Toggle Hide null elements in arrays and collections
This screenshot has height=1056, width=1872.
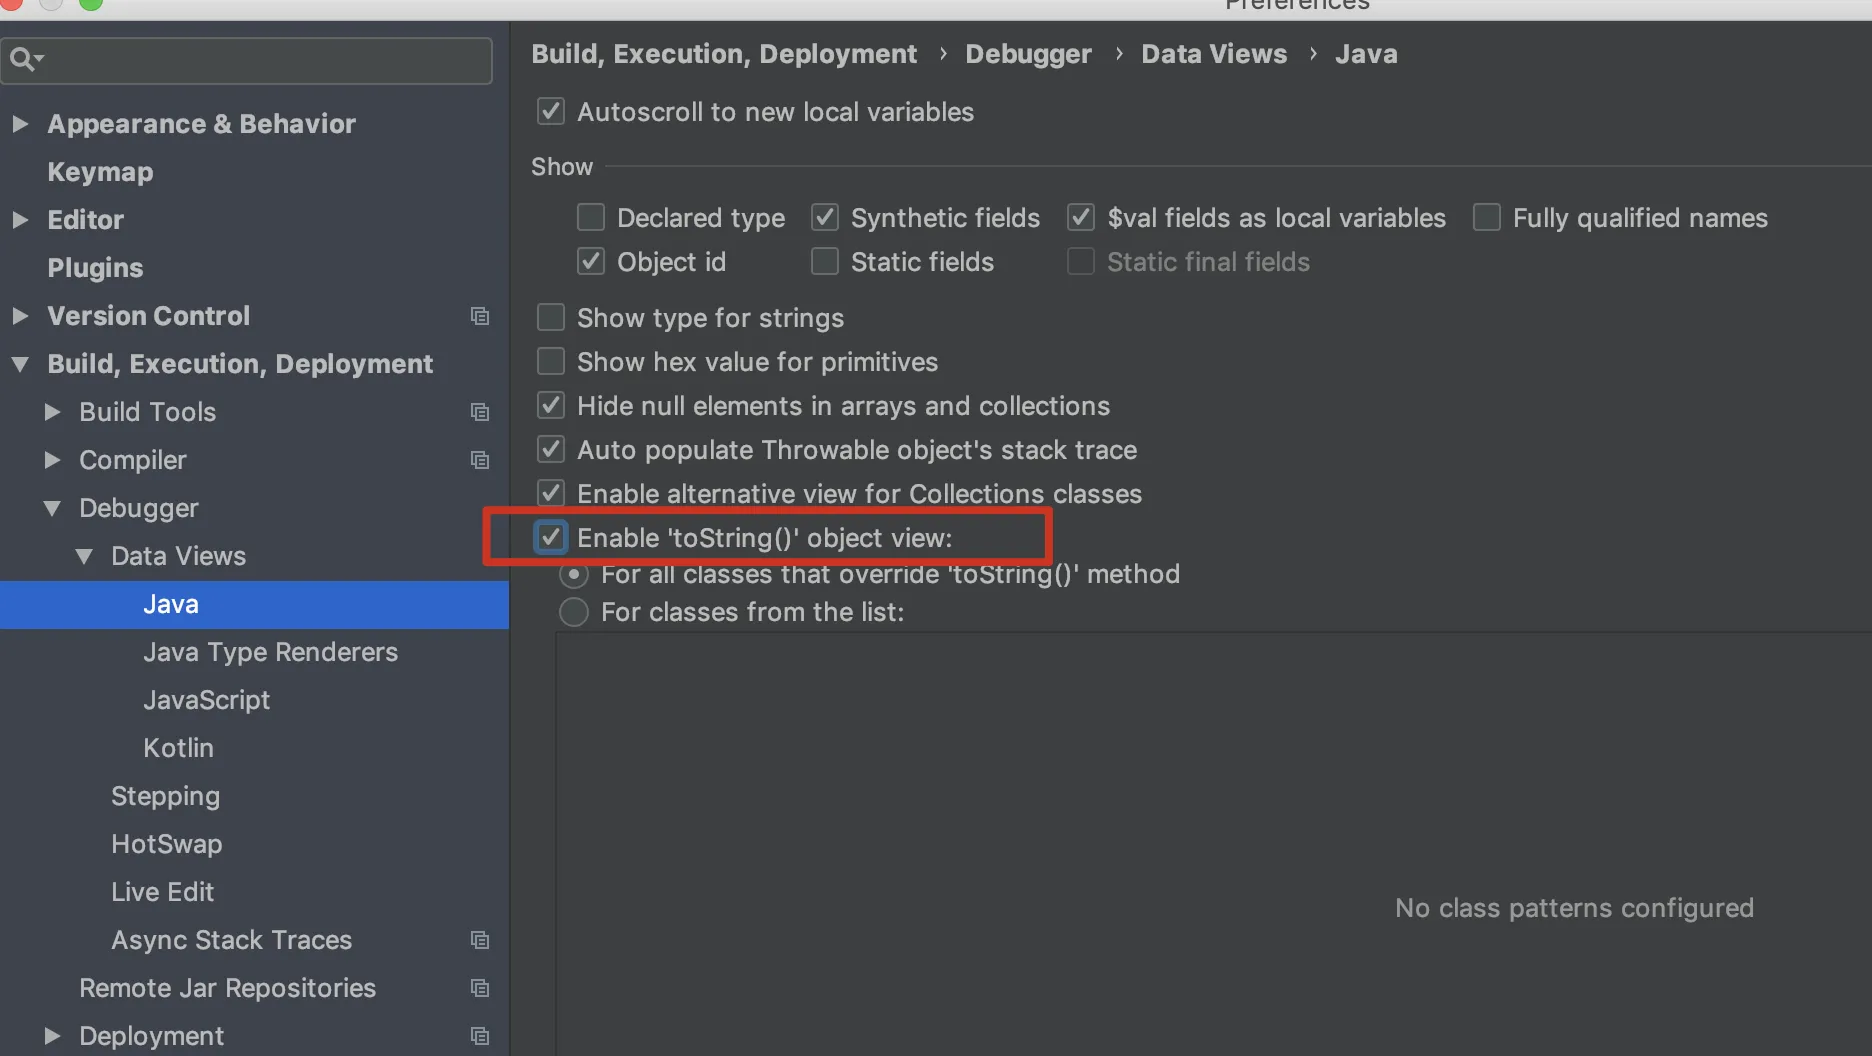[x=551, y=405]
